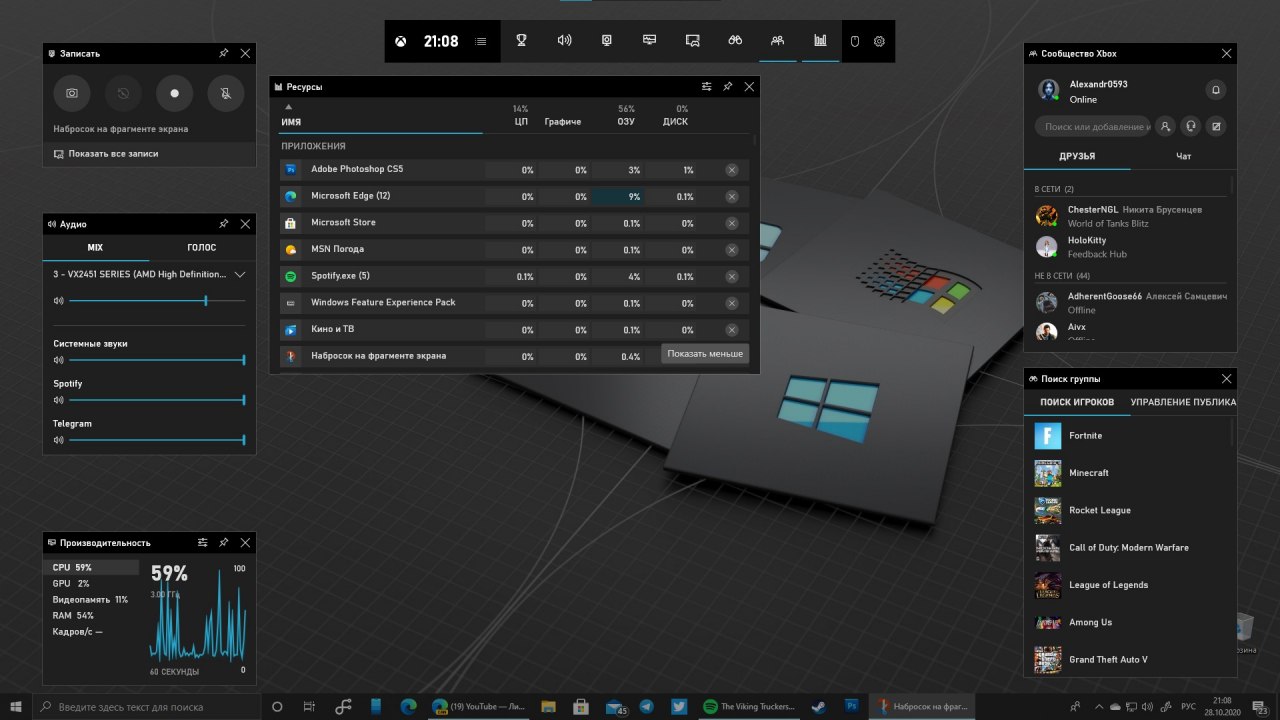Pin the Аудио widget

tap(224, 224)
